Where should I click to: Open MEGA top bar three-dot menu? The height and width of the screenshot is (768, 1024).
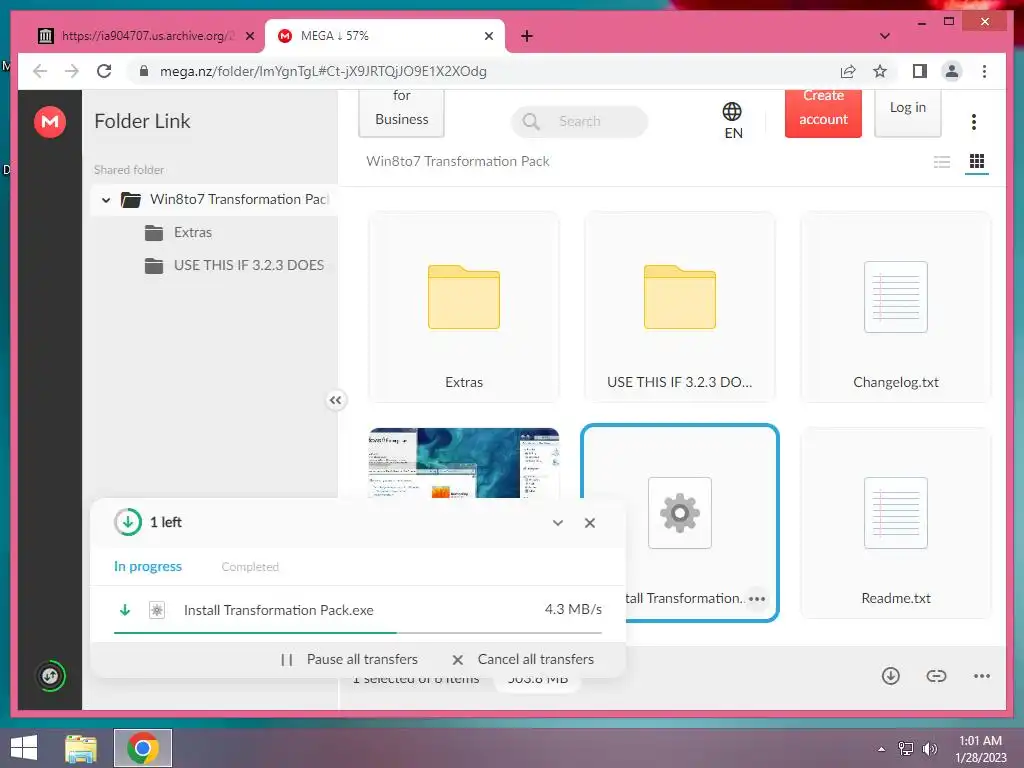click(974, 121)
